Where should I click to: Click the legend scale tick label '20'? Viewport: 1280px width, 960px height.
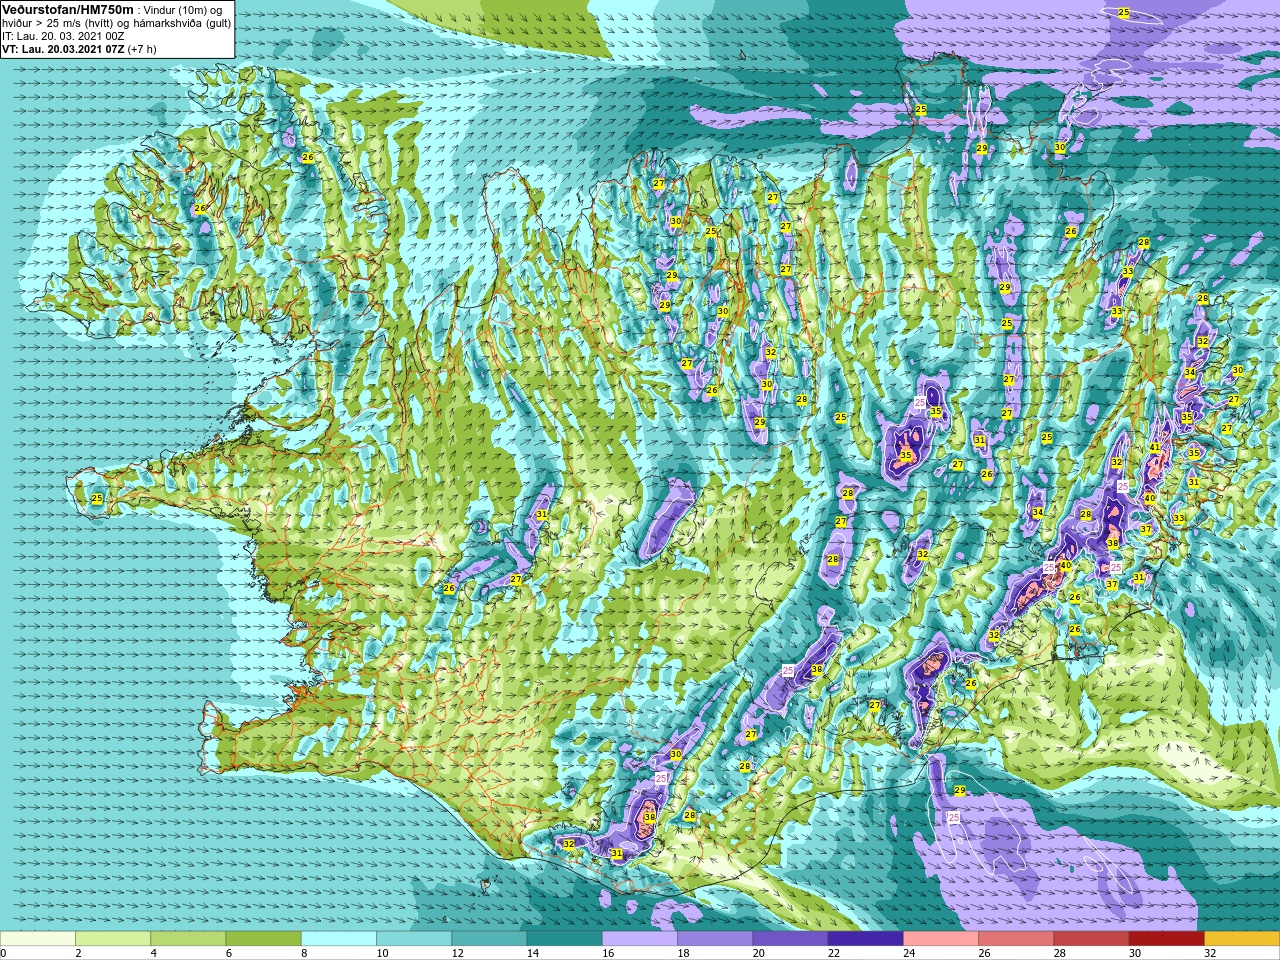pyautogui.click(x=758, y=953)
